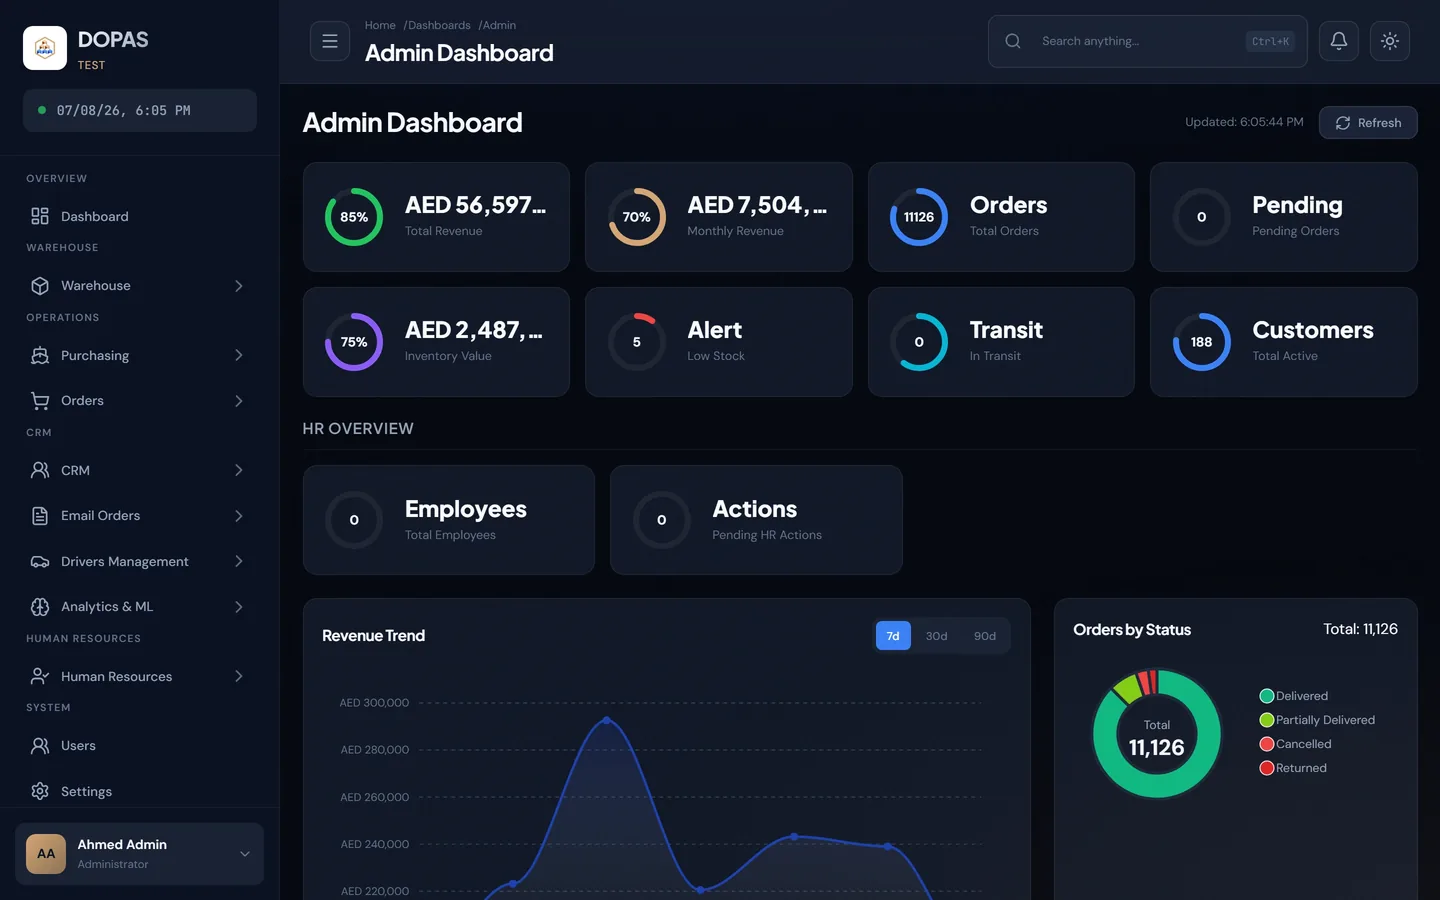Click the Alert Low Stock ring showing 5
This screenshot has width=1440, height=900.
coord(637,342)
